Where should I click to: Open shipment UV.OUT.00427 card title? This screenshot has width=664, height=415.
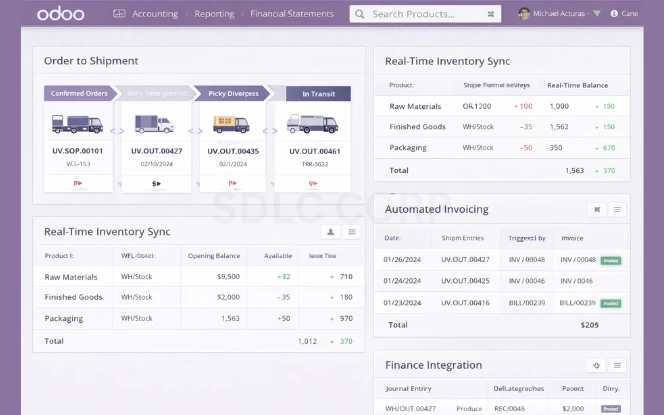157,151
